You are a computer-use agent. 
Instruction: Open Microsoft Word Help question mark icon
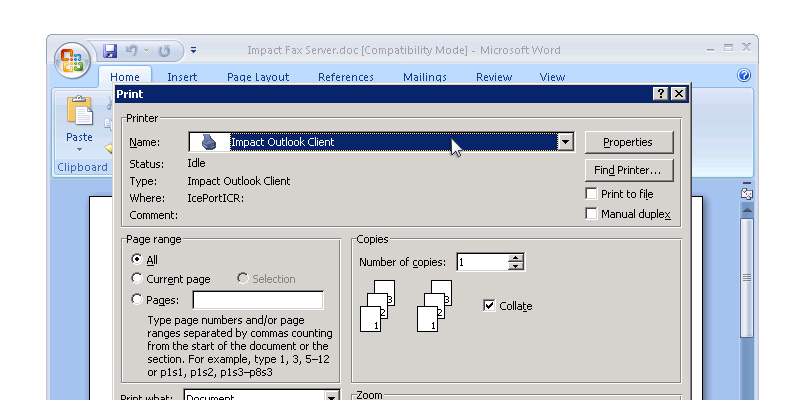(743, 76)
